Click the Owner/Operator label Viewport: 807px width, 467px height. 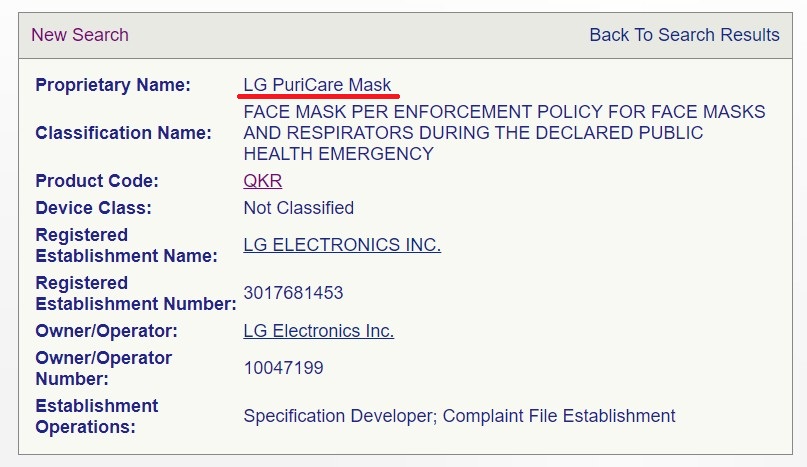106,331
